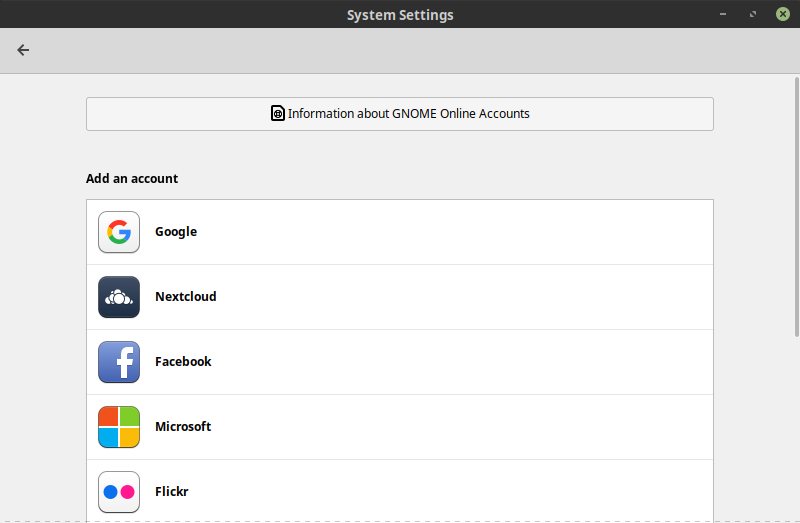This screenshot has width=800, height=523.
Task: Close the System Settings window
Action: tap(783, 14)
